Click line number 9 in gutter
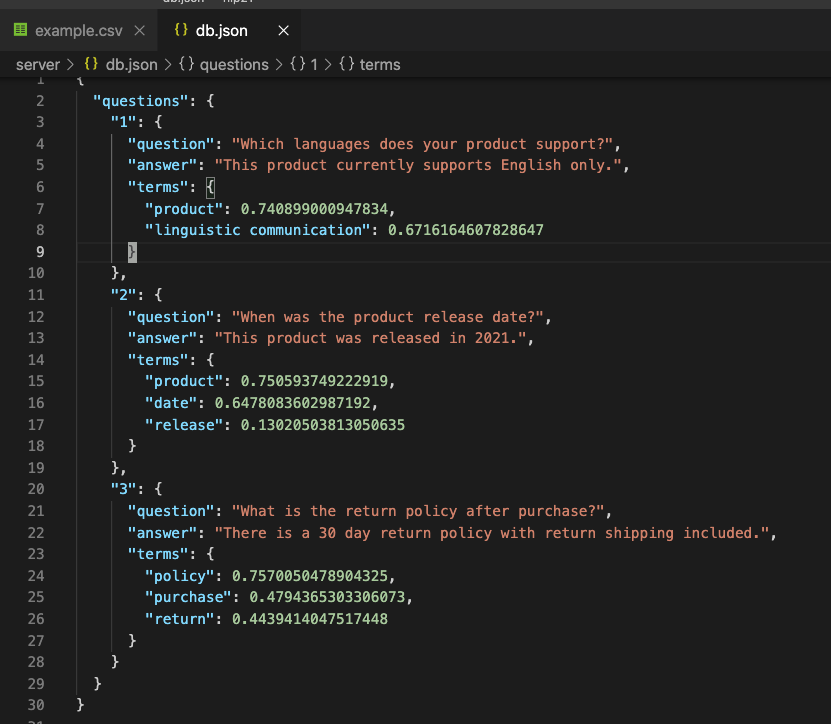The height and width of the screenshot is (724, 831). click(40, 252)
